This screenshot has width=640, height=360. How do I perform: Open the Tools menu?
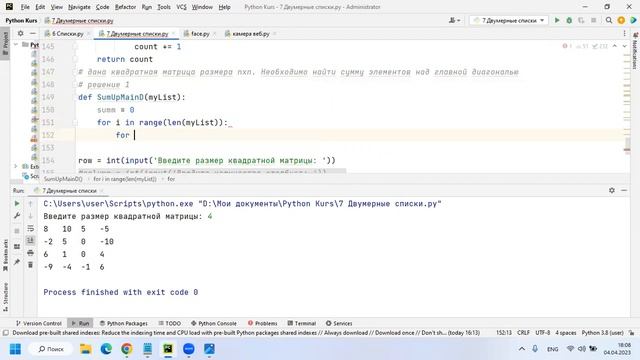pyautogui.click(x=164, y=7)
